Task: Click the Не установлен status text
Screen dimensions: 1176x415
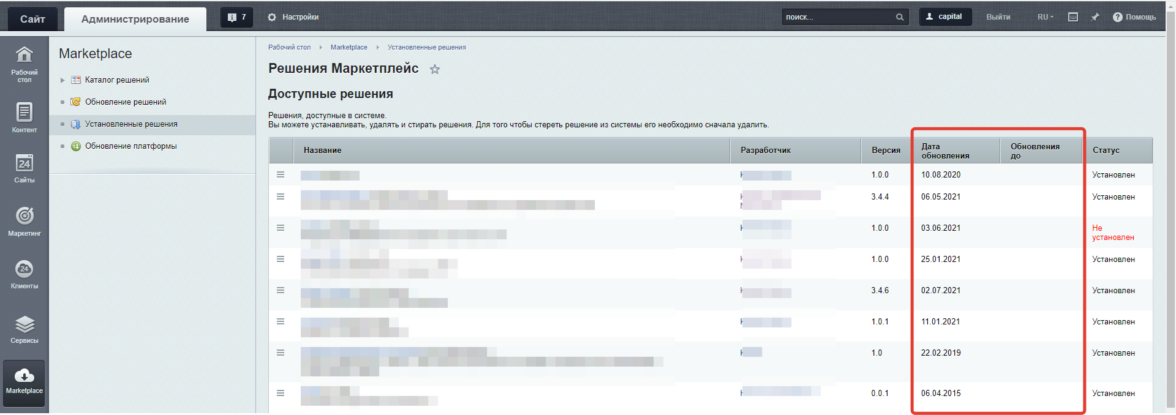Action: 1113,232
